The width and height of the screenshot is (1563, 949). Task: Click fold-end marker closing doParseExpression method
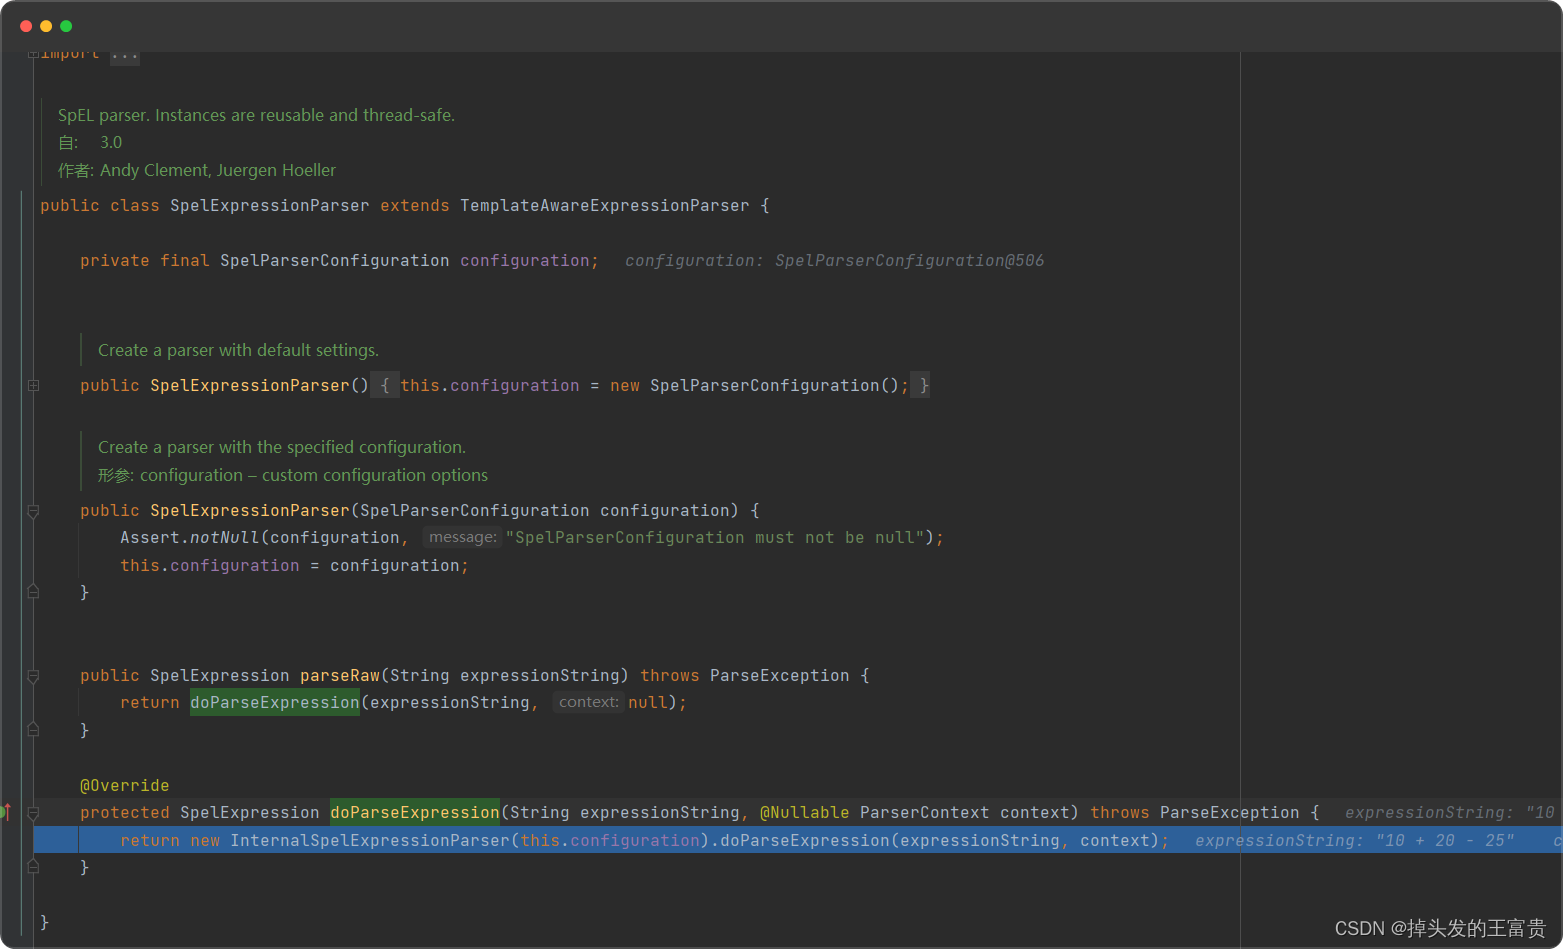tap(33, 867)
